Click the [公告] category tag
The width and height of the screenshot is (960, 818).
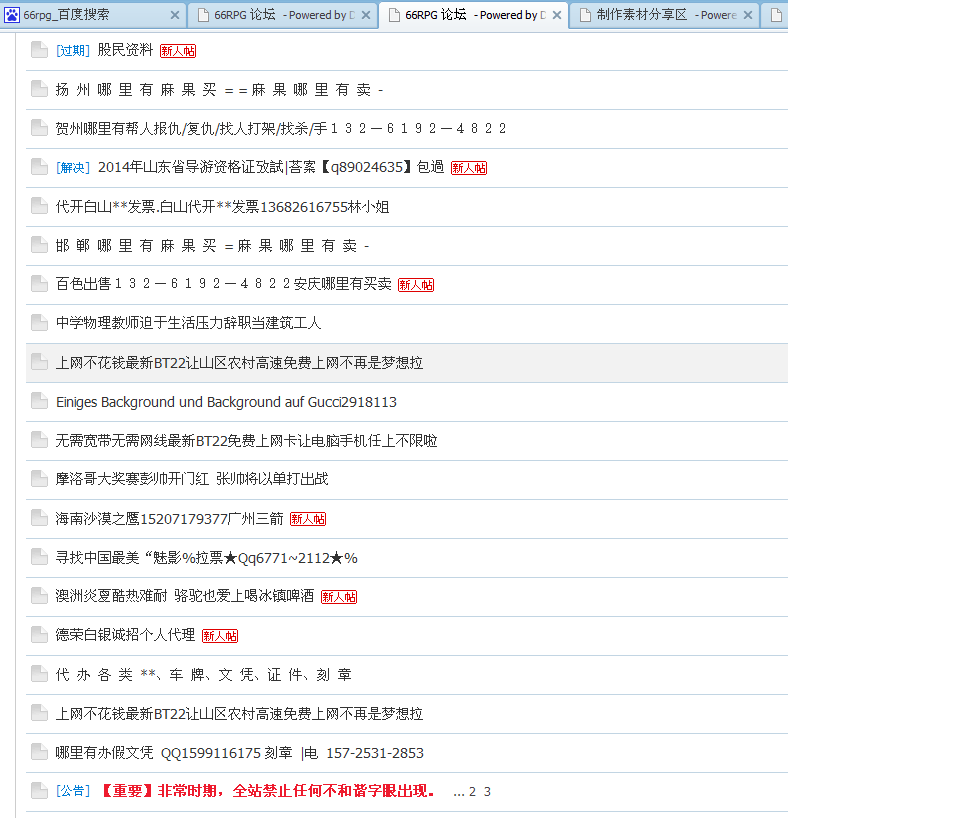click(73, 791)
